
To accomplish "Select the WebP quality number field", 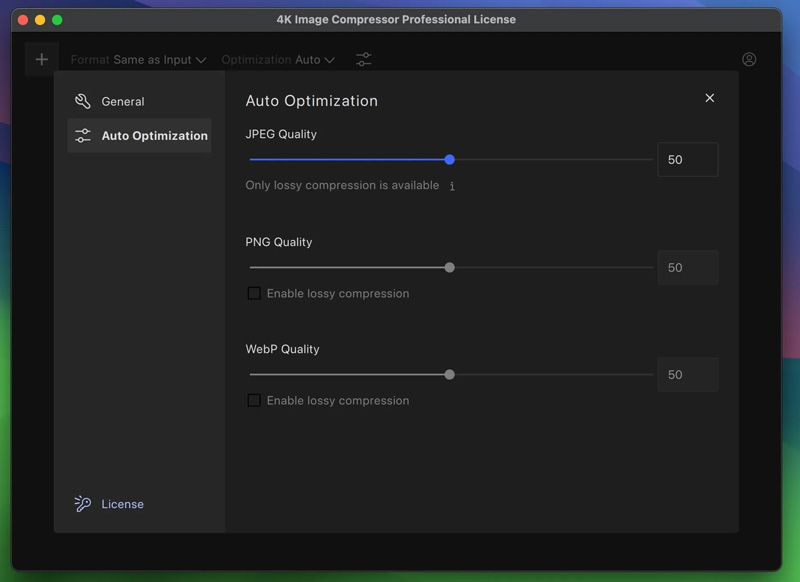I will pos(687,374).
